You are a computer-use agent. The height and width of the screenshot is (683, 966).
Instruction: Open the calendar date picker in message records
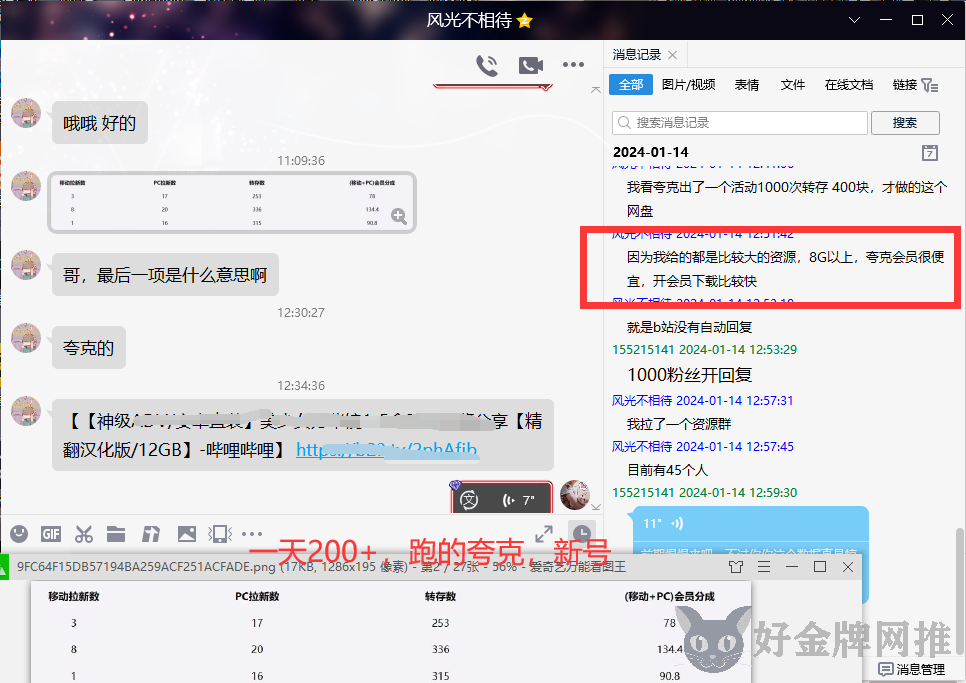pyautogui.click(x=930, y=152)
